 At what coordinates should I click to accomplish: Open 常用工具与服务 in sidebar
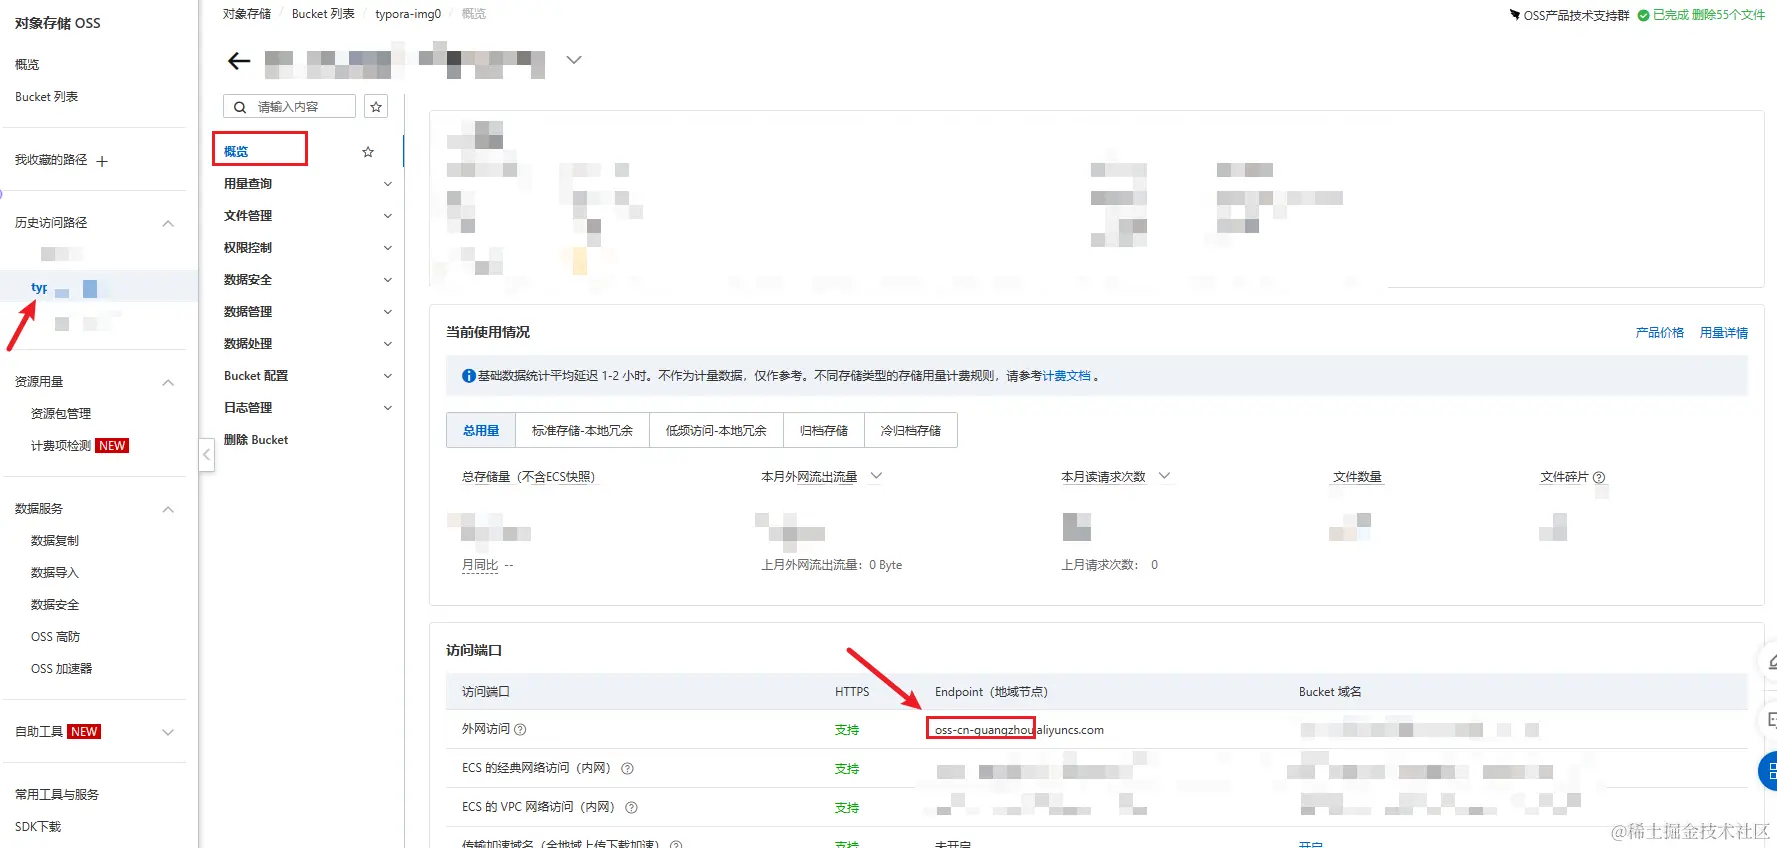click(57, 795)
